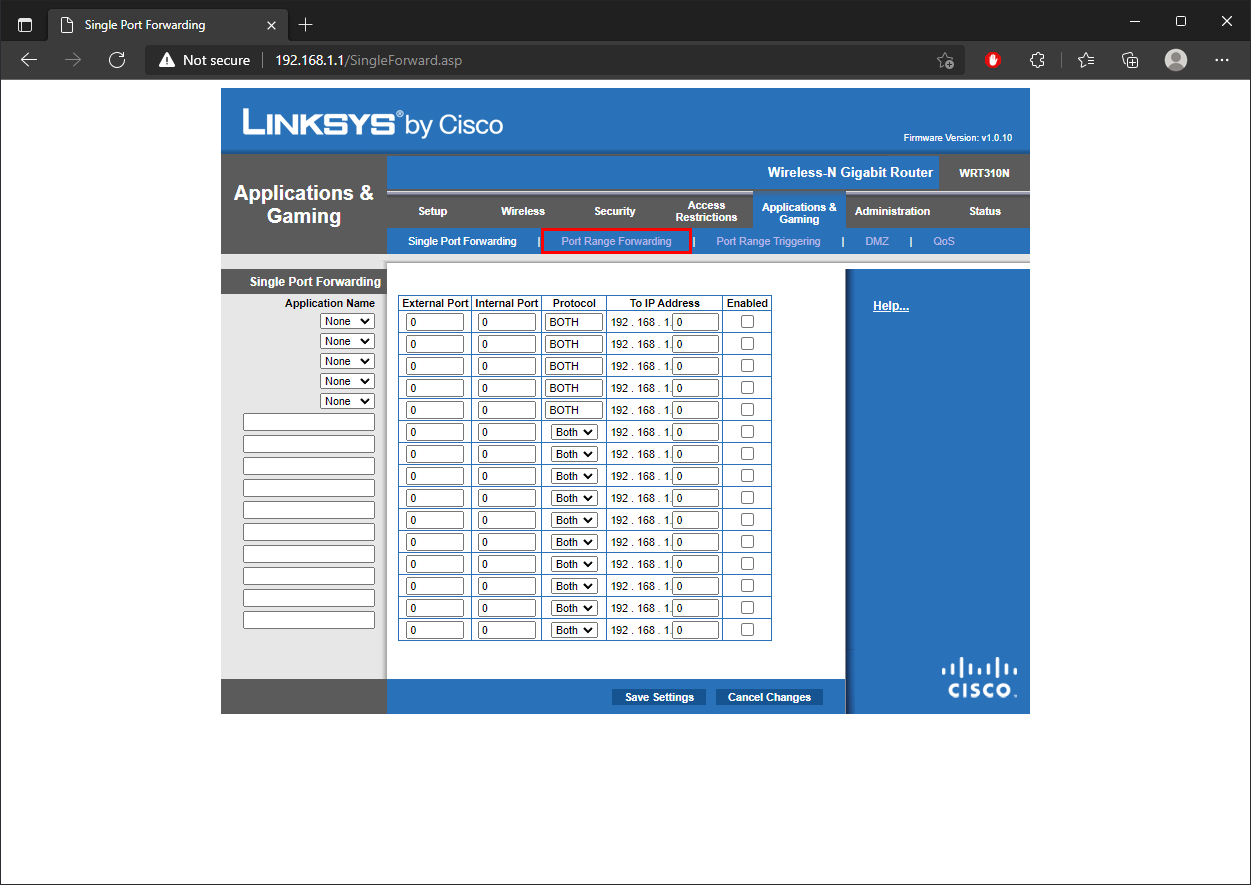Add this page to favorites star icon
This screenshot has width=1251, height=885.
[x=944, y=60]
